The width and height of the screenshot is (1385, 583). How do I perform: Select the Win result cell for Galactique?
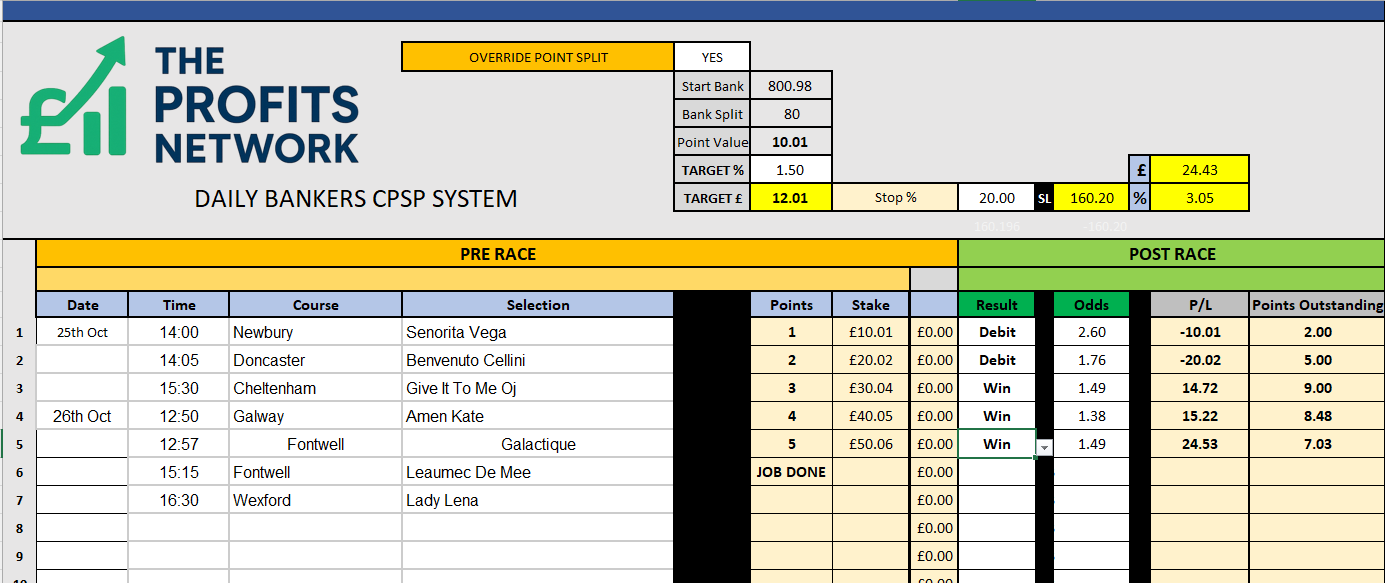pyautogui.click(x=996, y=444)
